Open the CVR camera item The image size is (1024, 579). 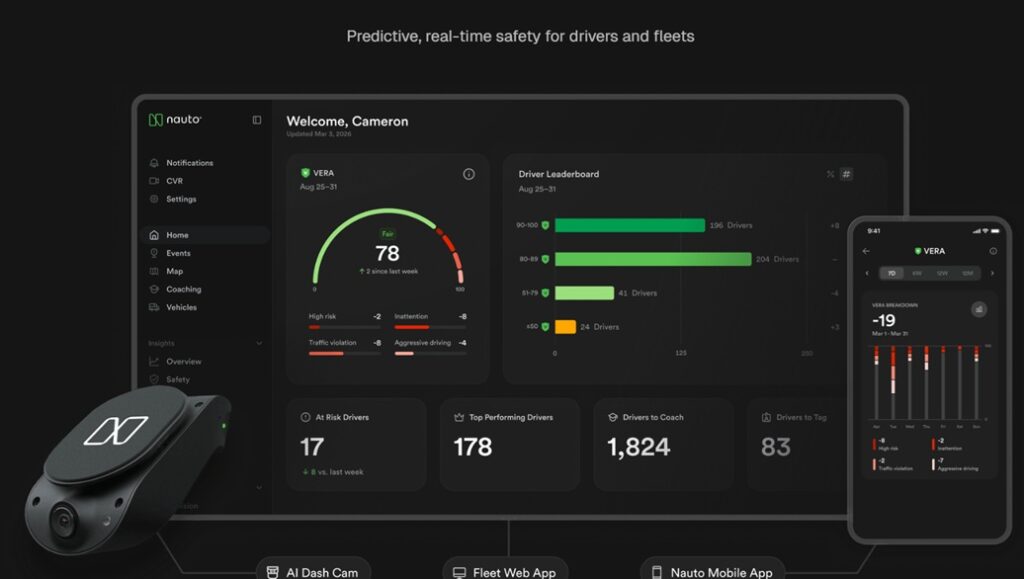(x=154, y=181)
